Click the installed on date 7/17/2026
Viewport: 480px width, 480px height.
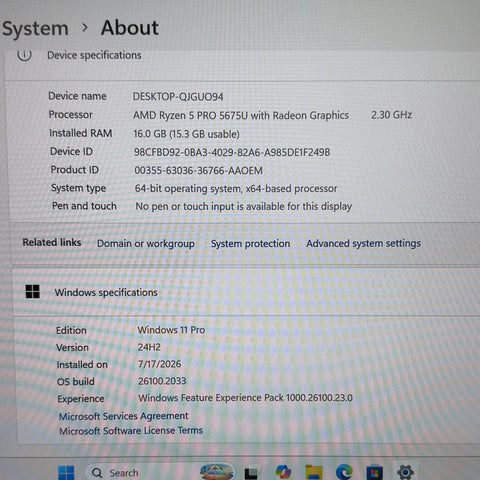pyautogui.click(x=160, y=364)
